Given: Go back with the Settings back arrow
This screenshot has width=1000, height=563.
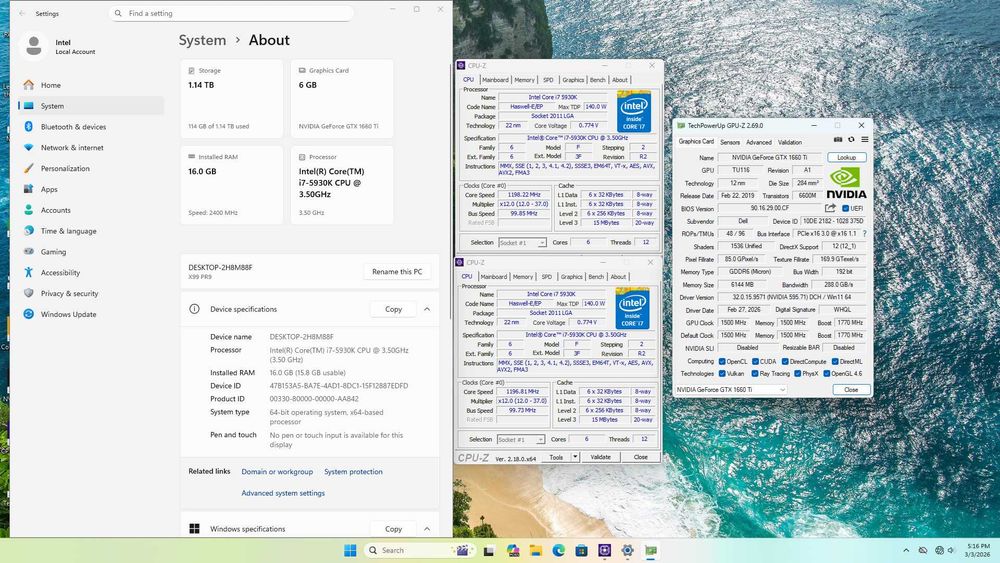Looking at the screenshot, I should coord(22,13).
